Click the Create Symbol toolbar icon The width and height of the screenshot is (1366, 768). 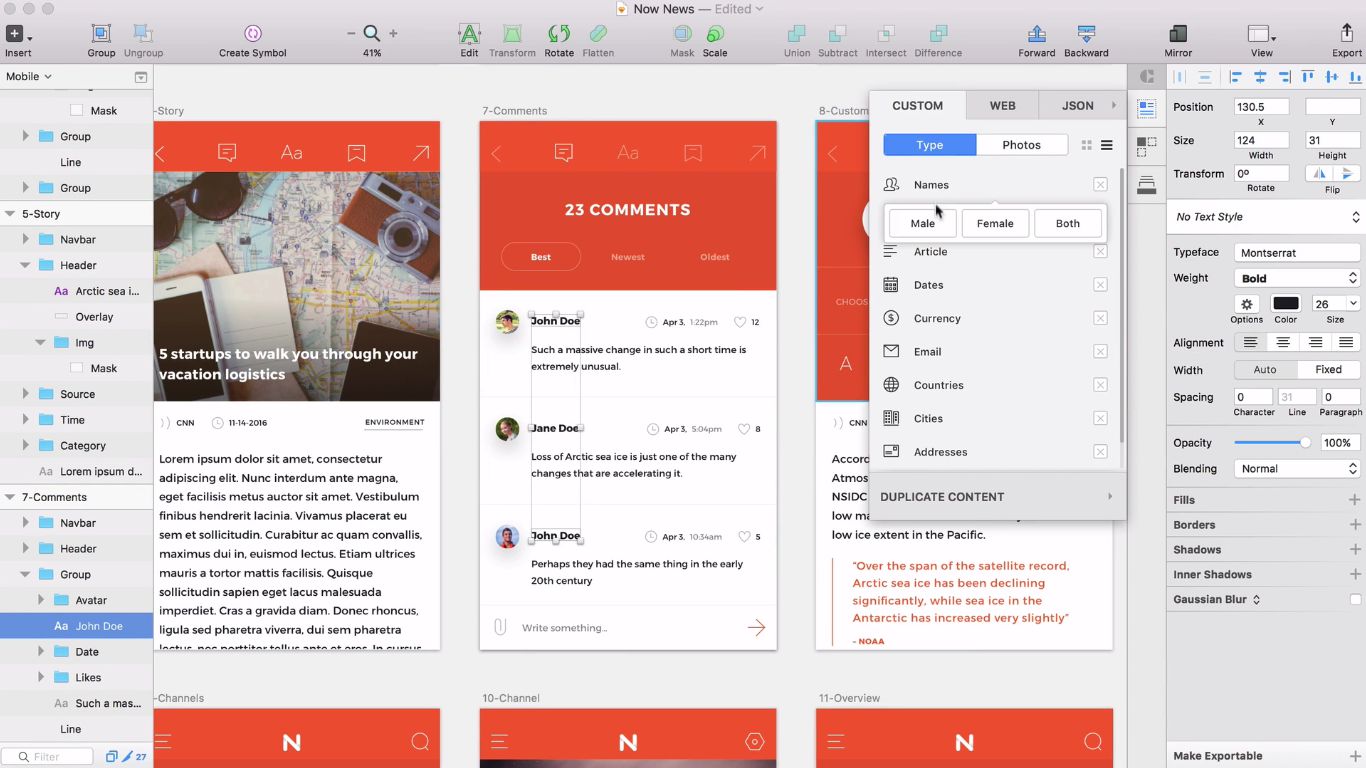click(x=252, y=34)
